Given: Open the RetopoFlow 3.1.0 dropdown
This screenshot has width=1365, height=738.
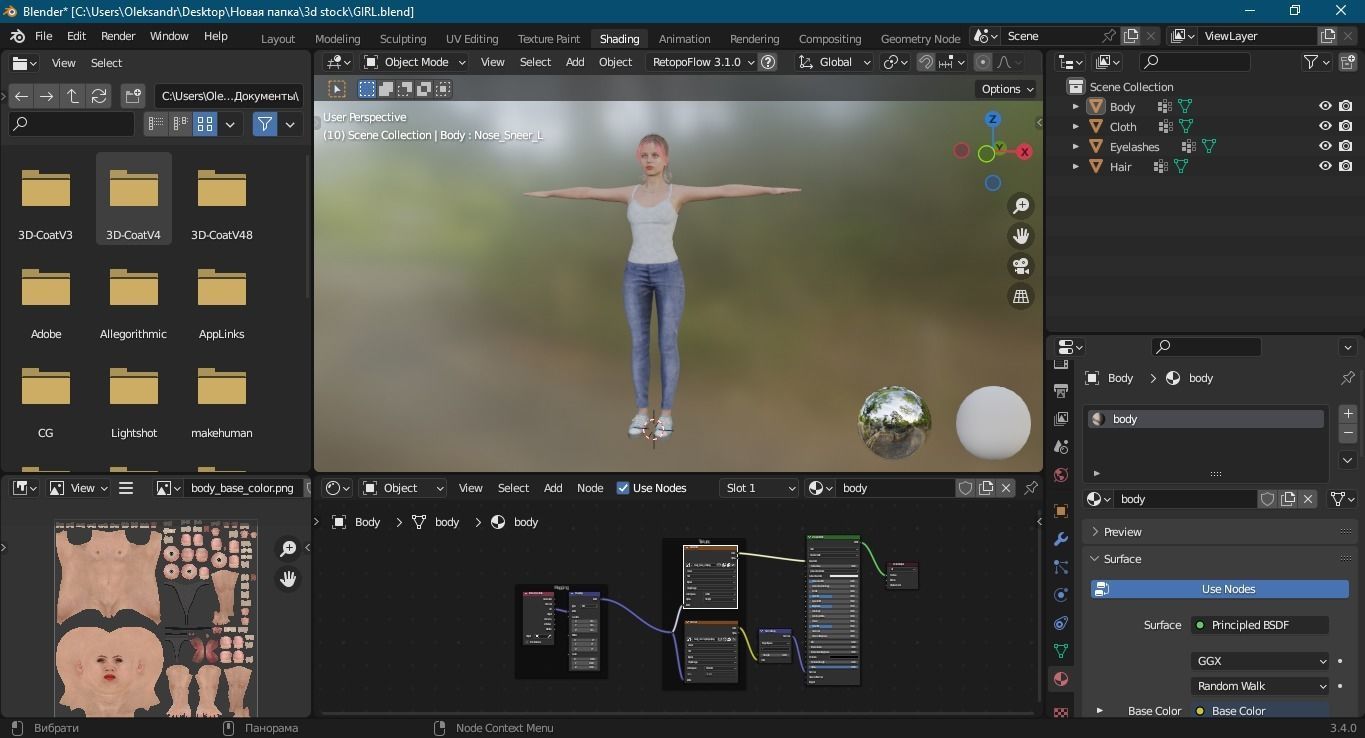Looking at the screenshot, I should (x=701, y=62).
